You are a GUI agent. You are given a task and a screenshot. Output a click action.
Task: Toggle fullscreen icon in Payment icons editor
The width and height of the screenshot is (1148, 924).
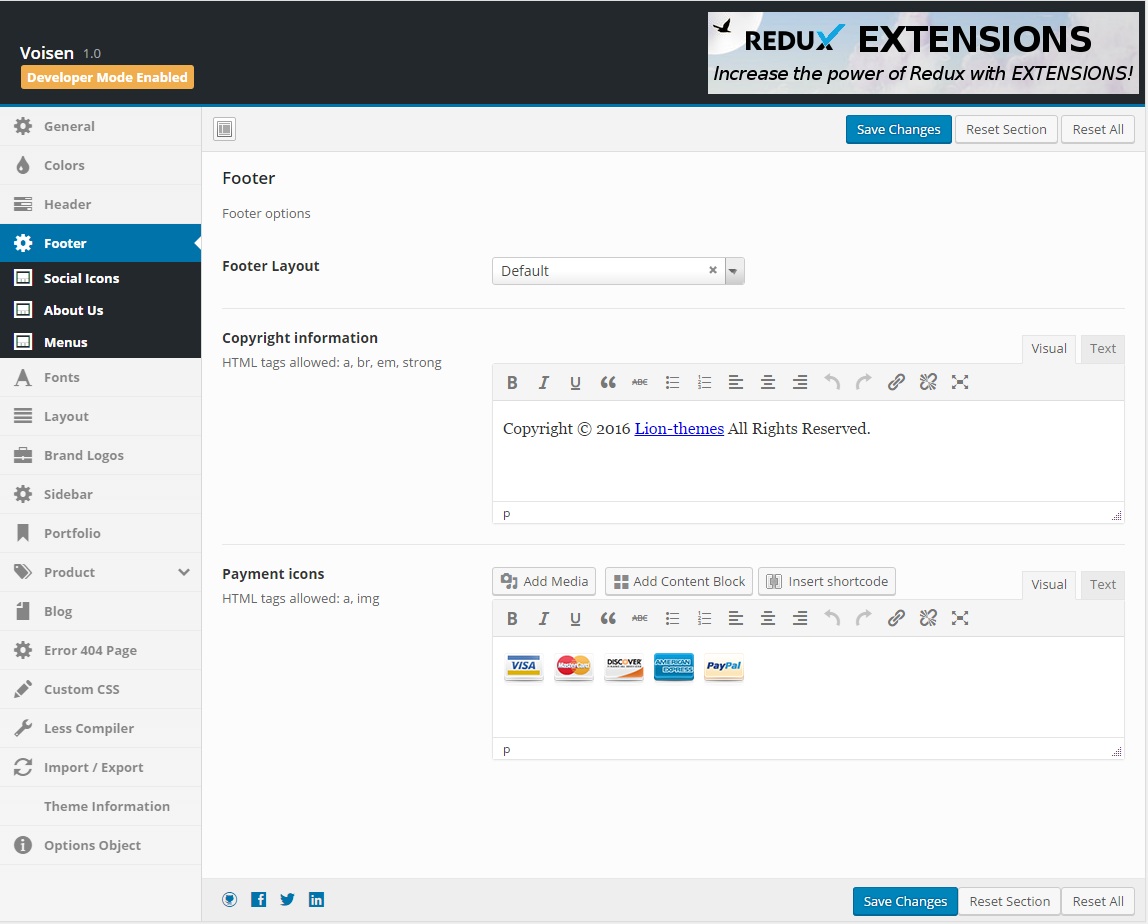click(x=960, y=618)
